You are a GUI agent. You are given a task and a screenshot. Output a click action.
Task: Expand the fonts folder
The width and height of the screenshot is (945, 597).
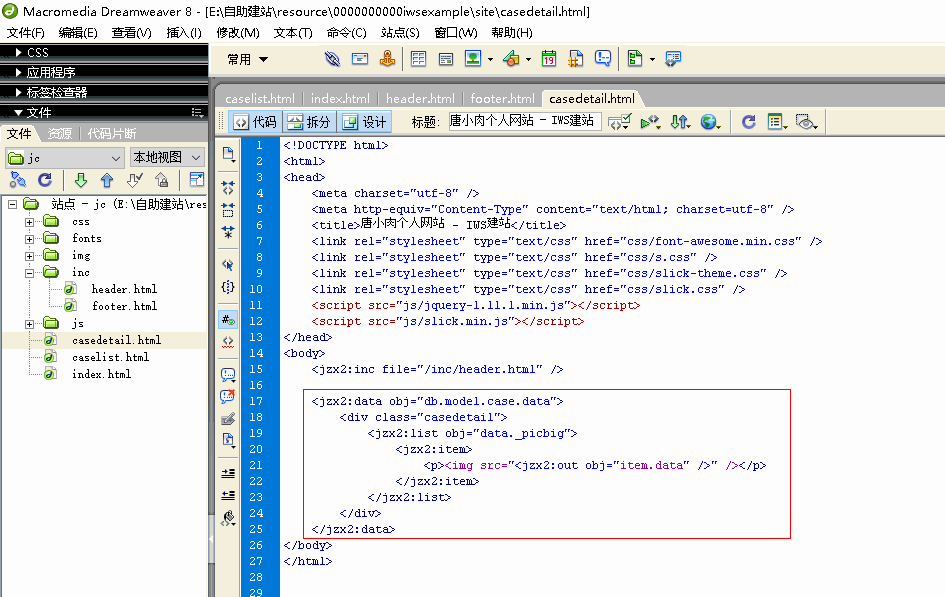tap(29, 239)
